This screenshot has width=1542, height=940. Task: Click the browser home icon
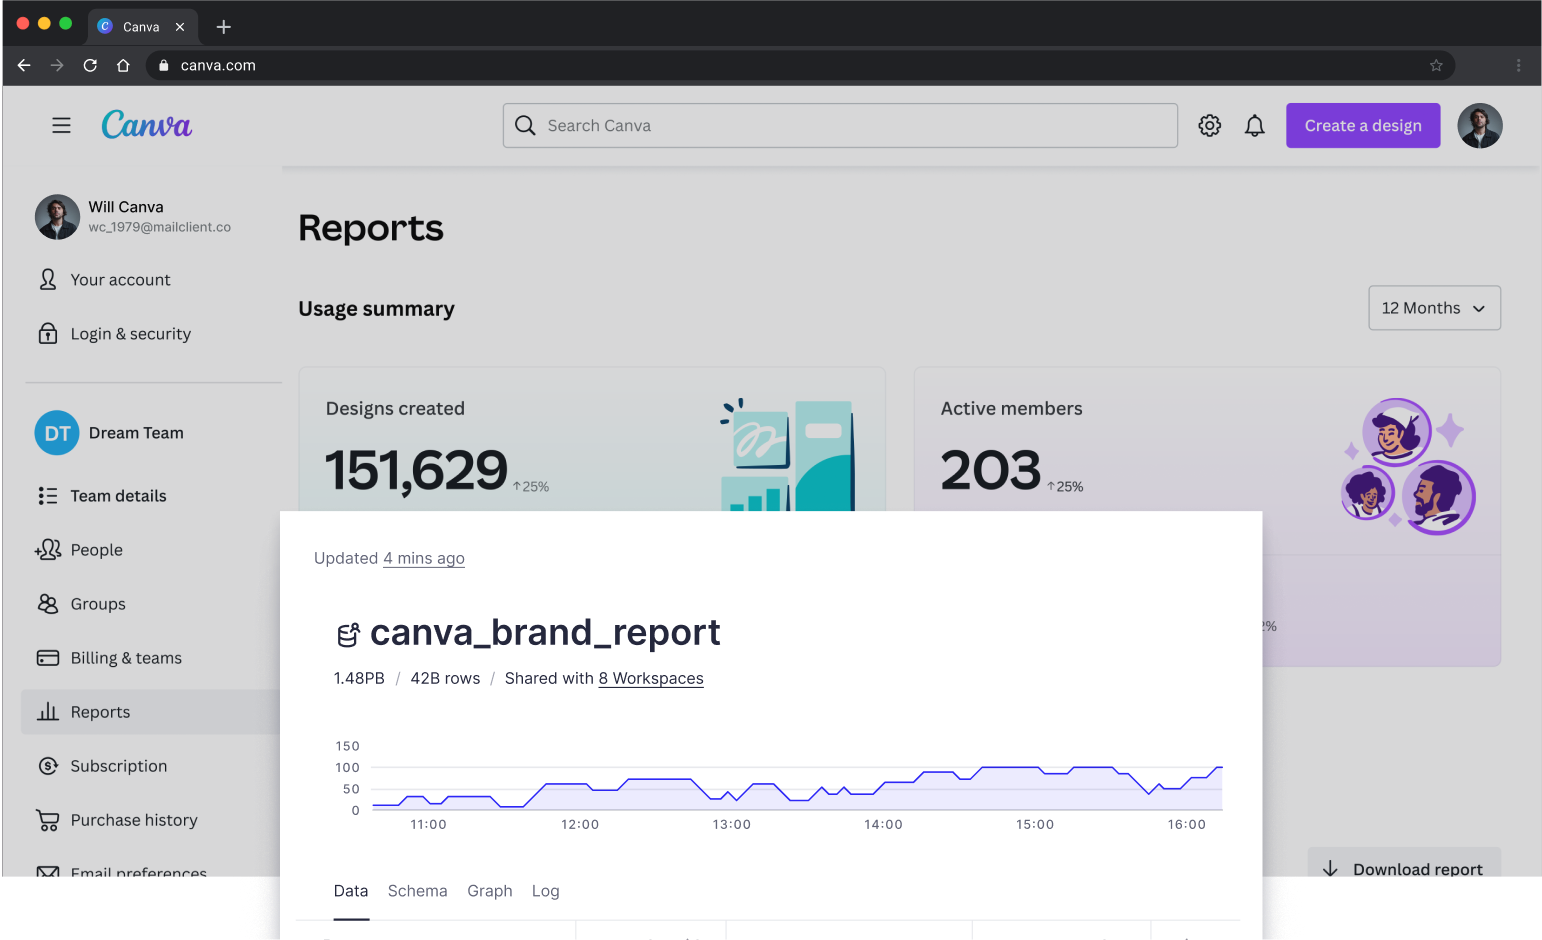123,65
